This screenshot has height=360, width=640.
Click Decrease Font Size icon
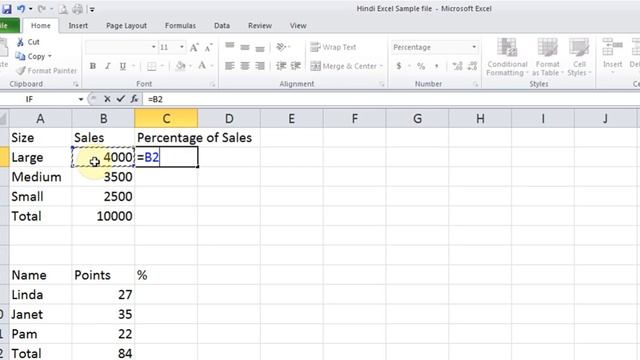point(209,47)
